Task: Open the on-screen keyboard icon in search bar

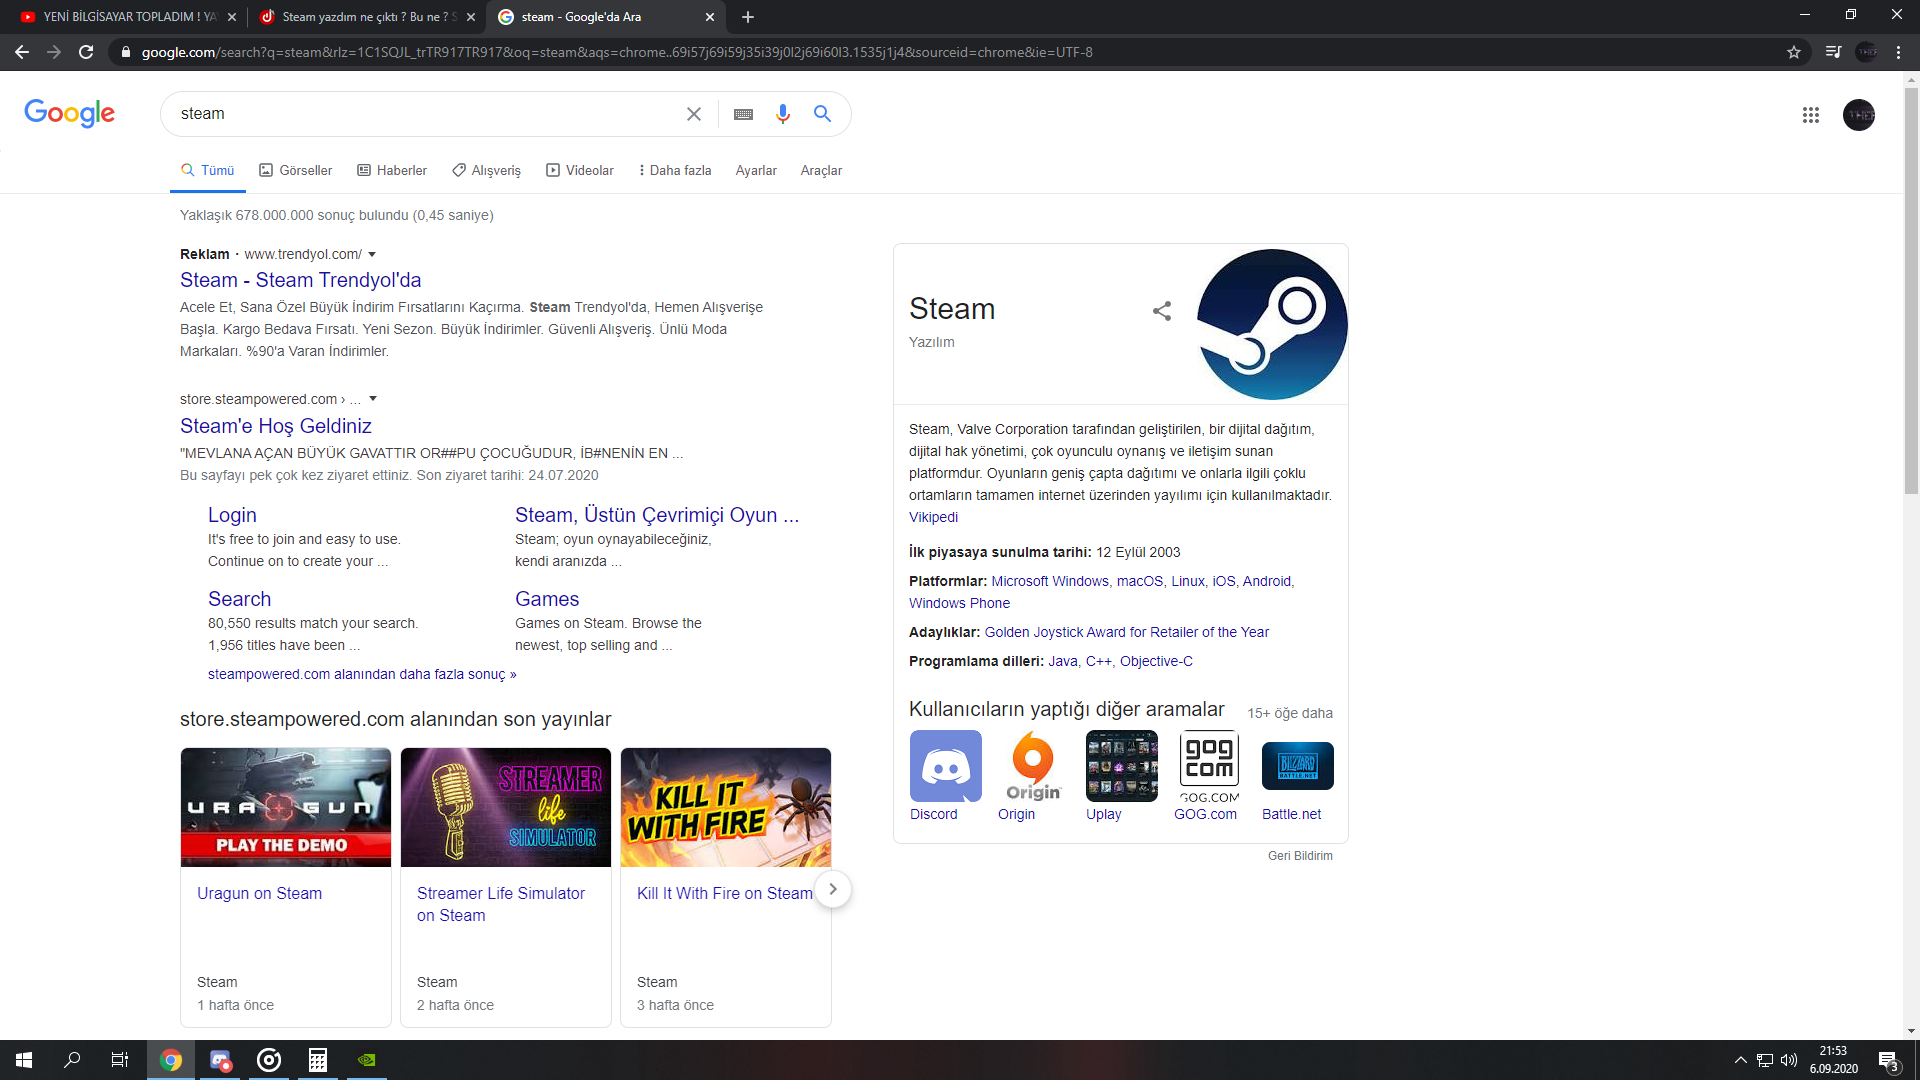Action: 743,114
